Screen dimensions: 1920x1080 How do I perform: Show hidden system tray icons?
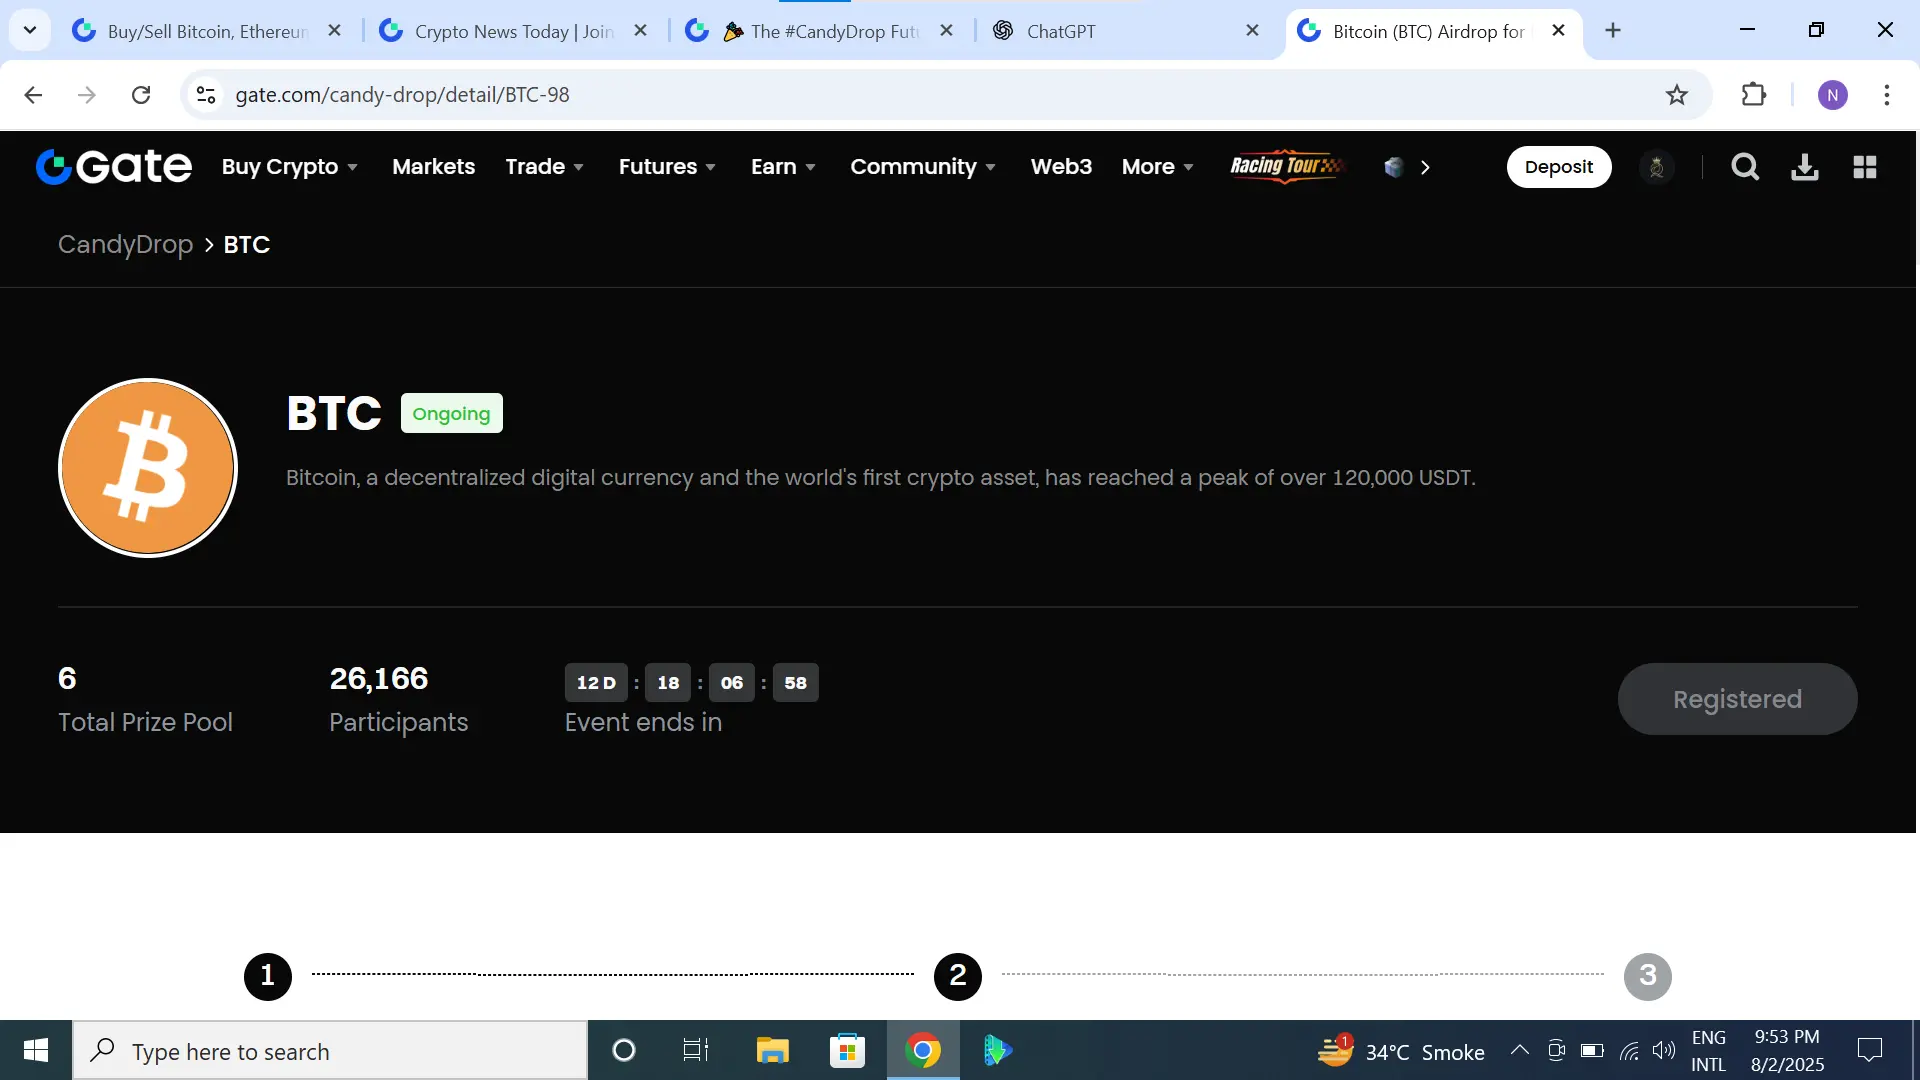click(x=1519, y=1051)
